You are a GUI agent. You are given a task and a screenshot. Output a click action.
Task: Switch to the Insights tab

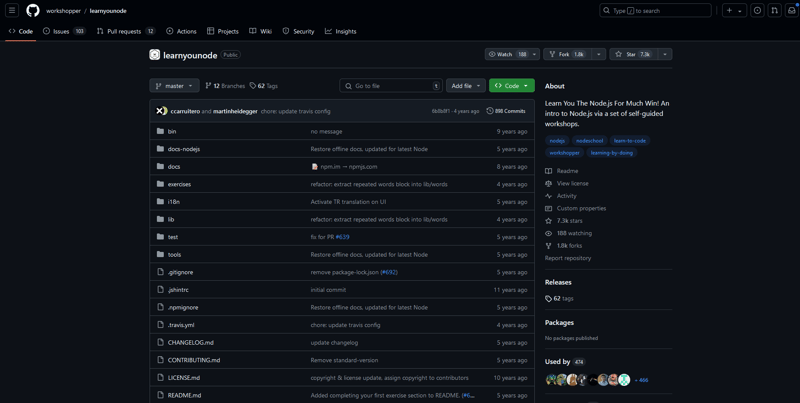click(340, 31)
